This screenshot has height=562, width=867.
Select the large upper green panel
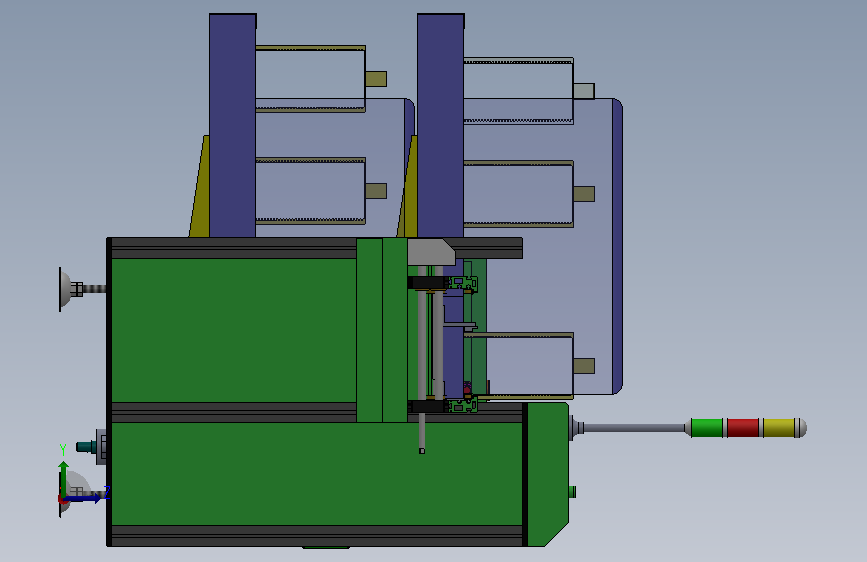tap(234, 330)
